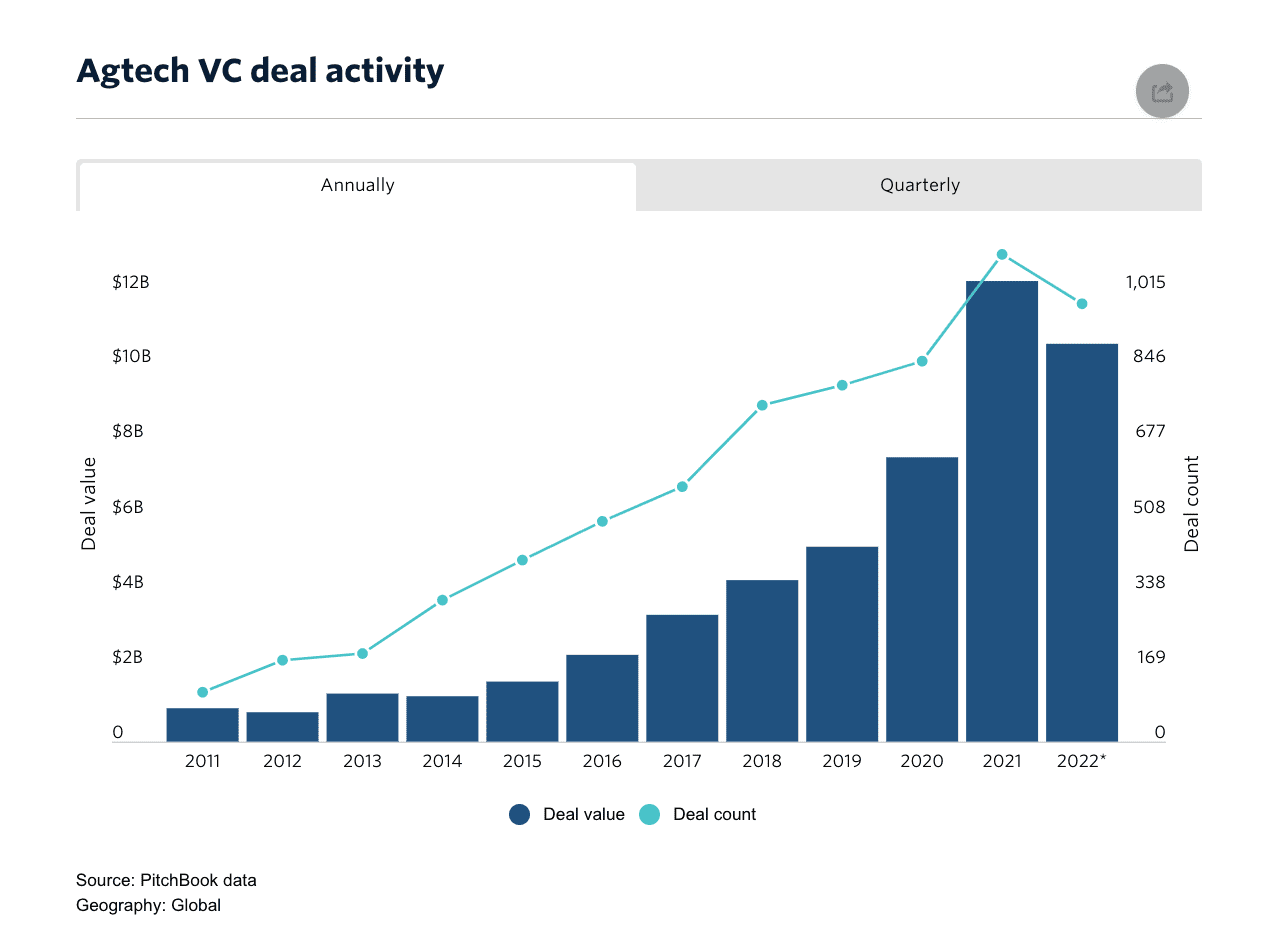Viewport: 1264px width, 932px height.
Task: Click the 2022 deal value bar
Action: [x=1082, y=543]
